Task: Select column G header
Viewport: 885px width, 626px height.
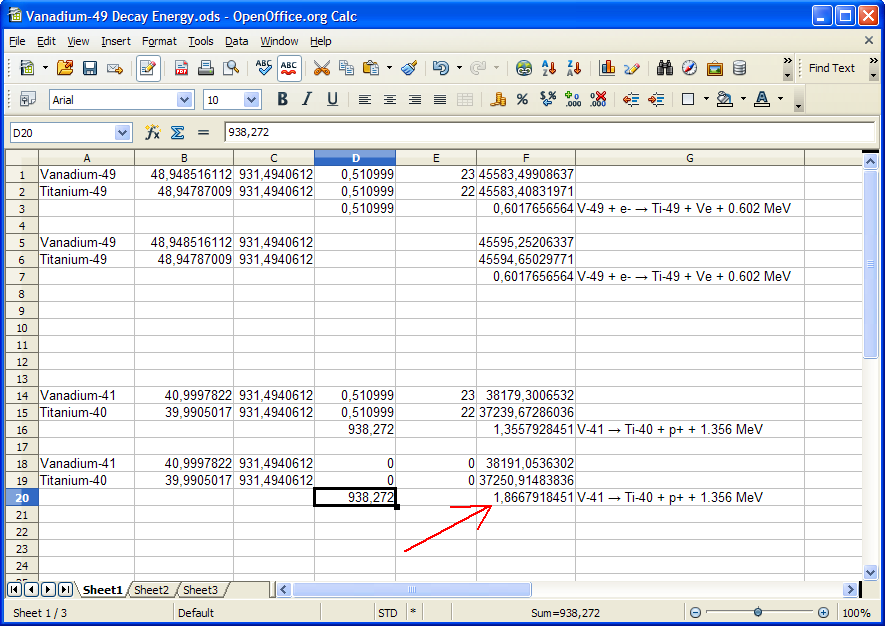Action: pyautogui.click(x=689, y=158)
